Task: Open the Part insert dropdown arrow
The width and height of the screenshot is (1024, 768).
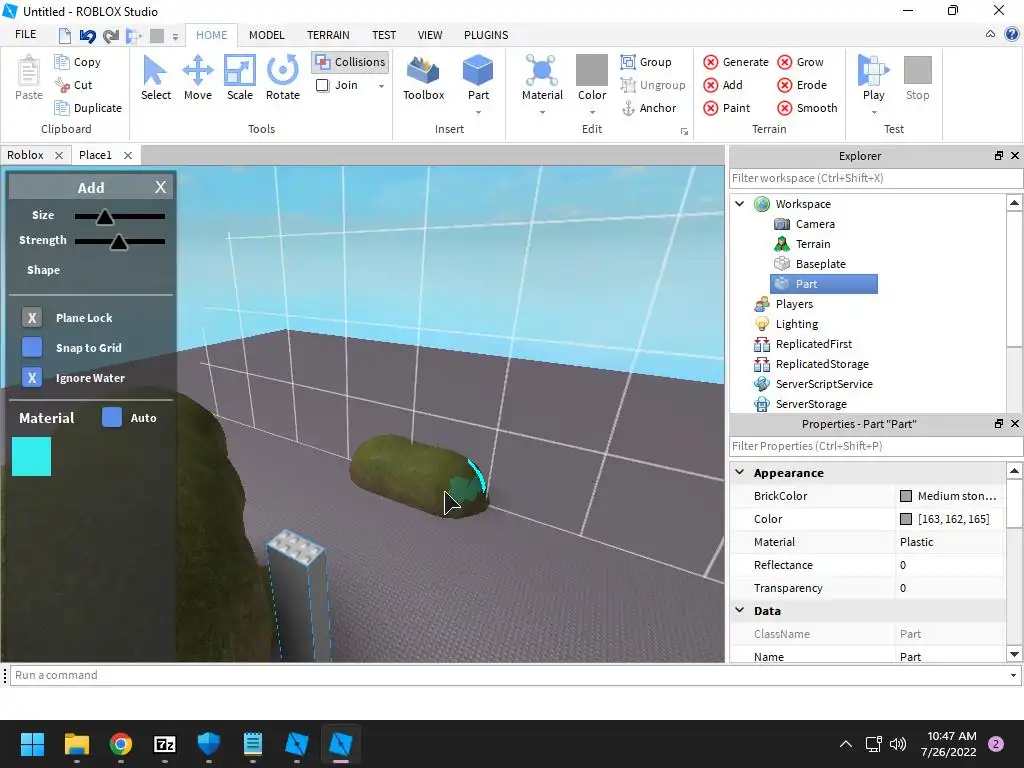Action: pos(478,112)
